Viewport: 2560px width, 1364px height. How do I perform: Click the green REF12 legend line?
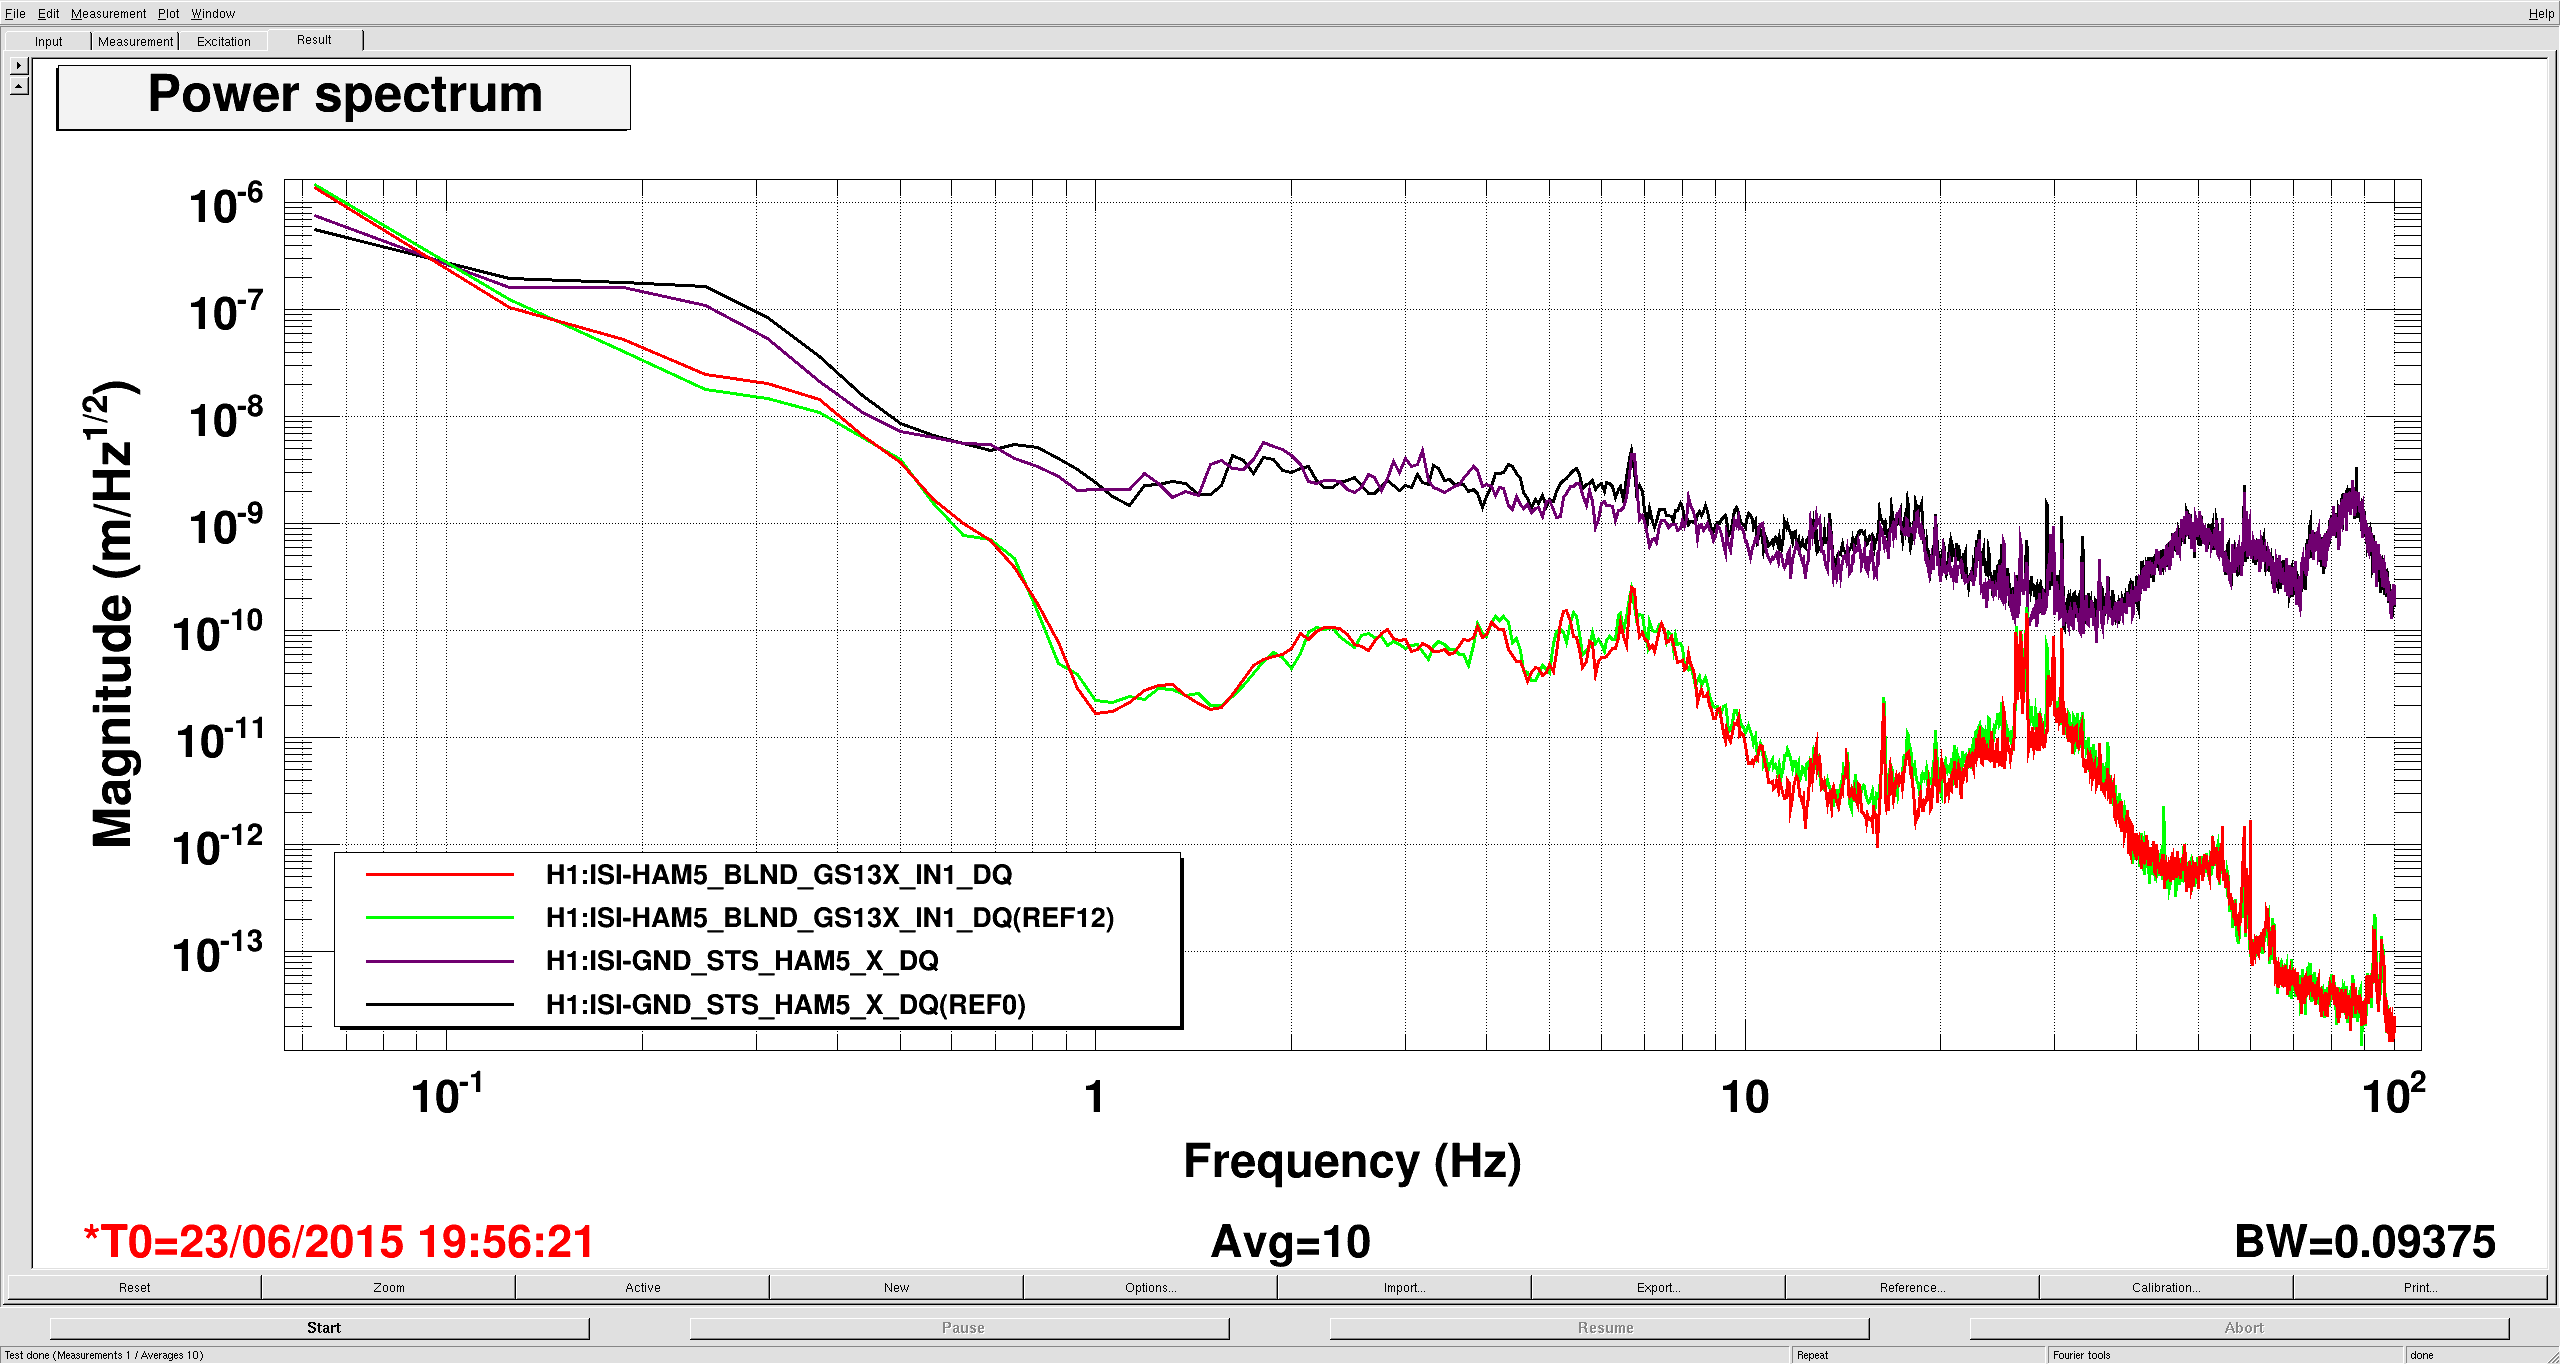(440, 918)
